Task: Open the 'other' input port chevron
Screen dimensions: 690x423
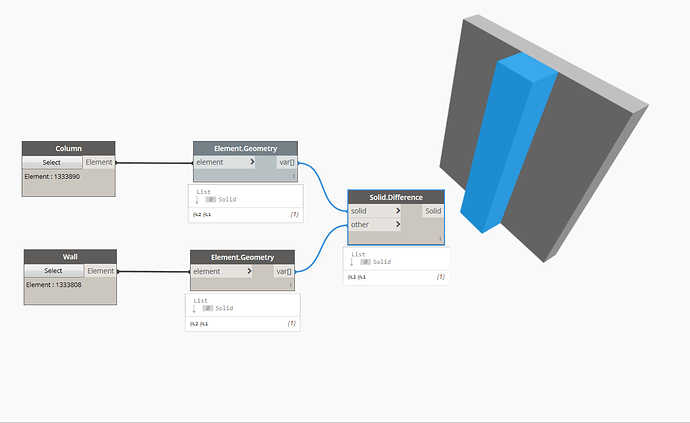Action: click(x=398, y=224)
